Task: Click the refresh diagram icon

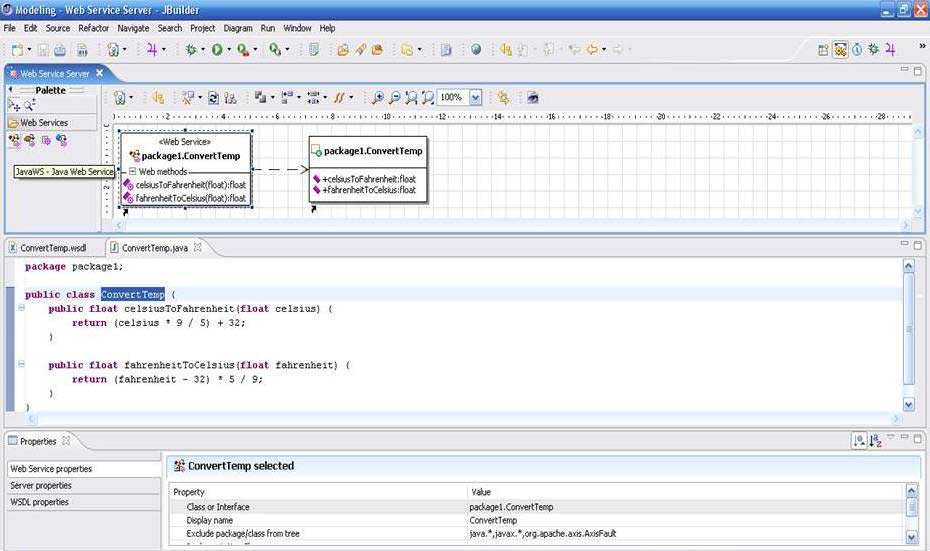Action: click(214, 98)
